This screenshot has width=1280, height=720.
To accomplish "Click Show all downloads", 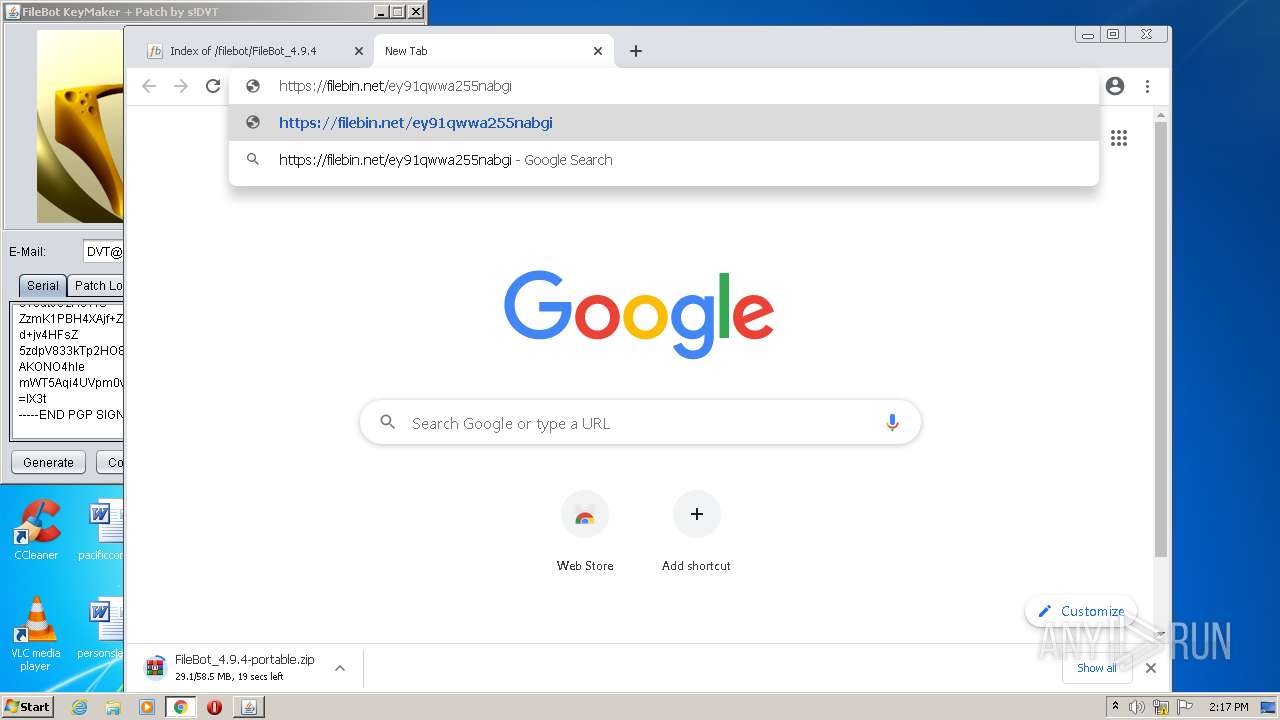I will click(x=1097, y=668).
